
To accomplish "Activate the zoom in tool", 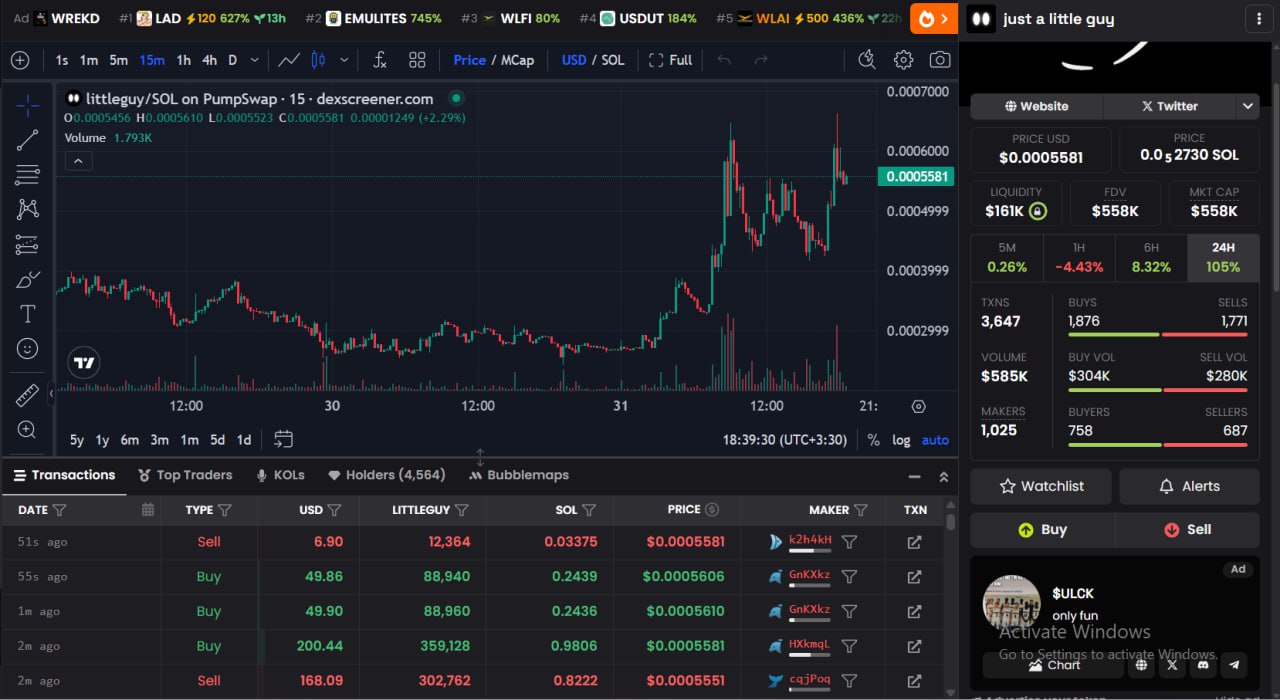I will (27, 430).
